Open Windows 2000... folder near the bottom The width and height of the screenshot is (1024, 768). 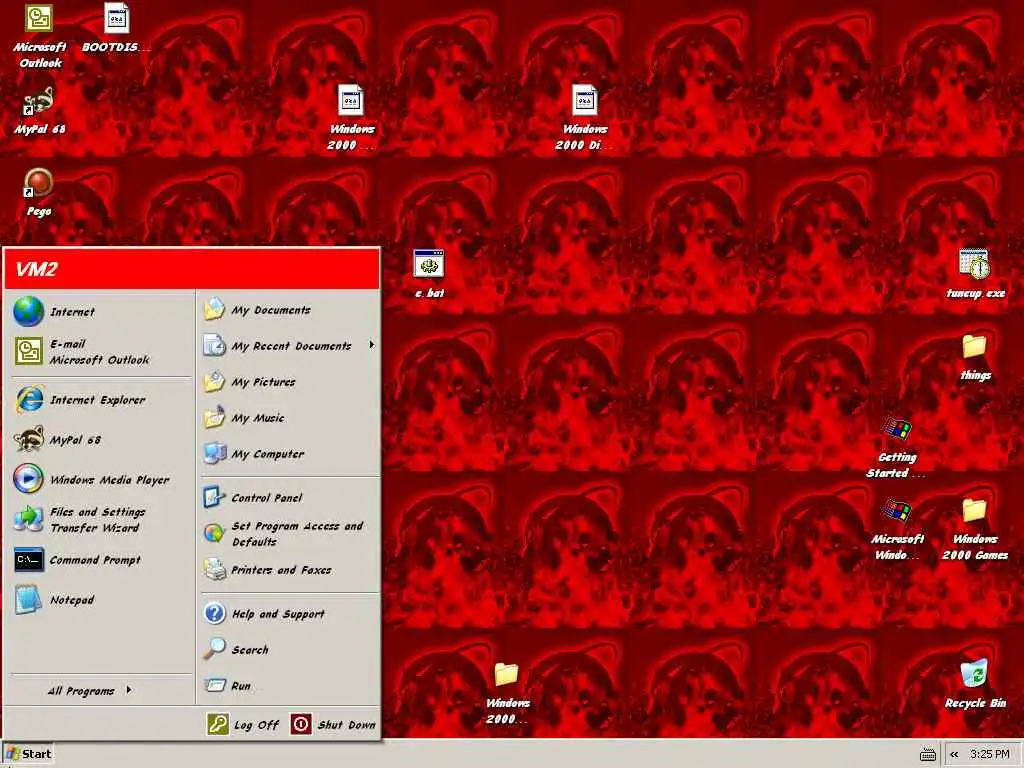(x=507, y=694)
